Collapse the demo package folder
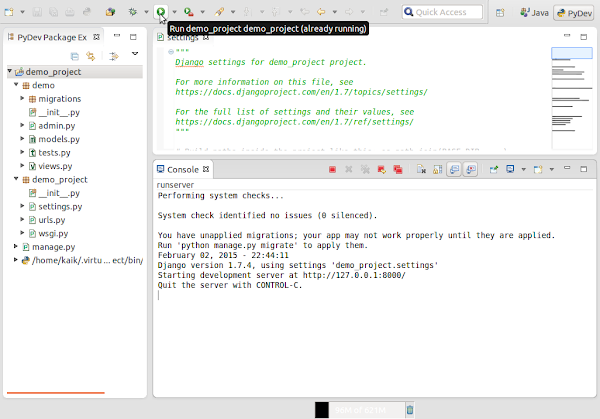The image size is (600, 419). (x=16, y=85)
